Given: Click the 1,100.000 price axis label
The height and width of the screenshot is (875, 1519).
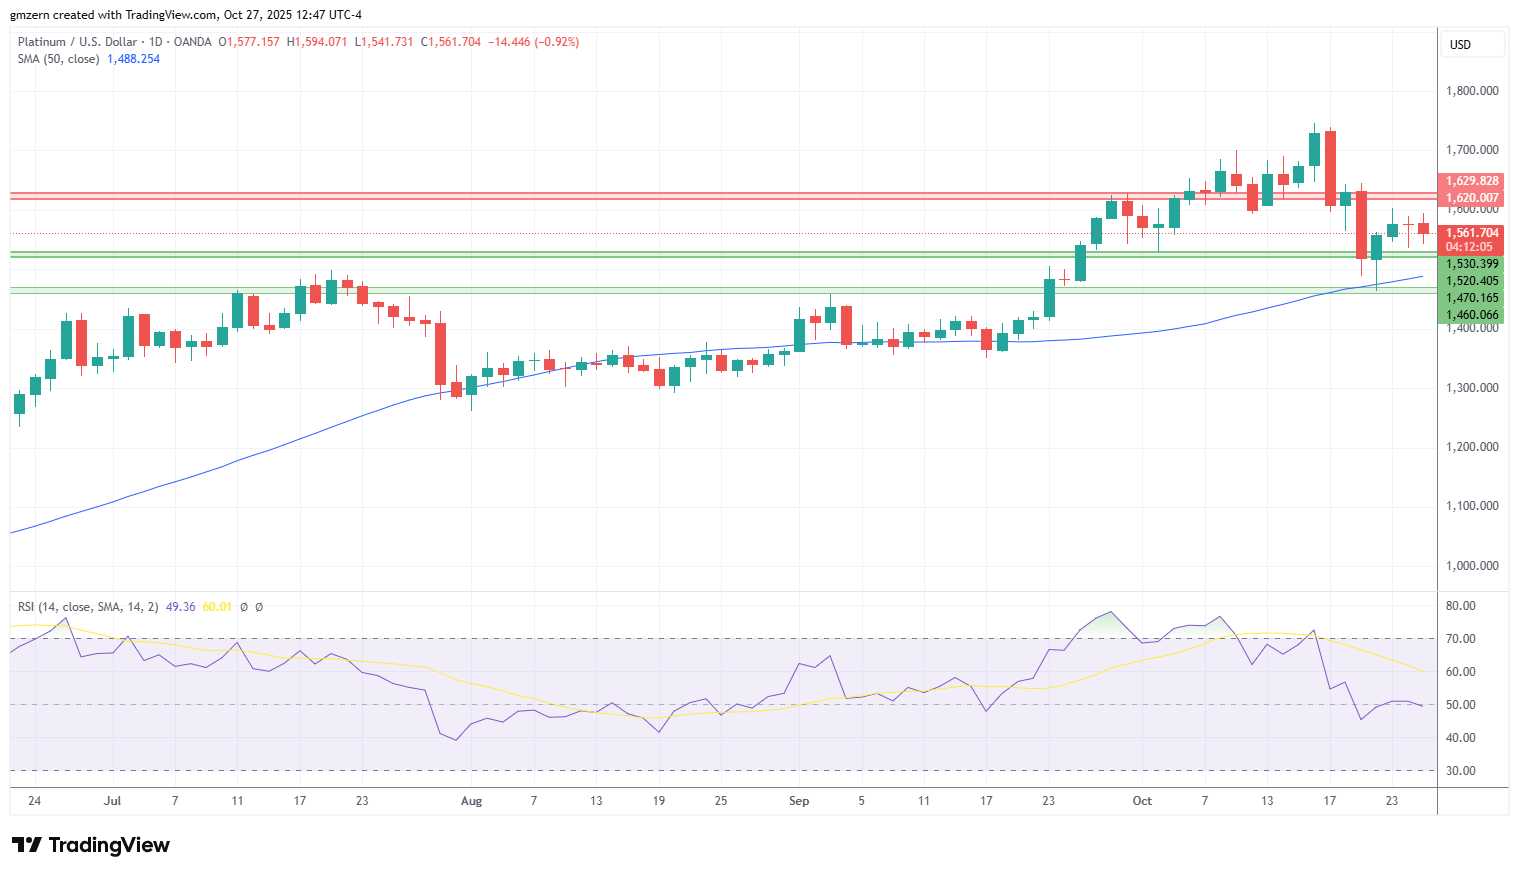Looking at the screenshot, I should coord(1472,506).
